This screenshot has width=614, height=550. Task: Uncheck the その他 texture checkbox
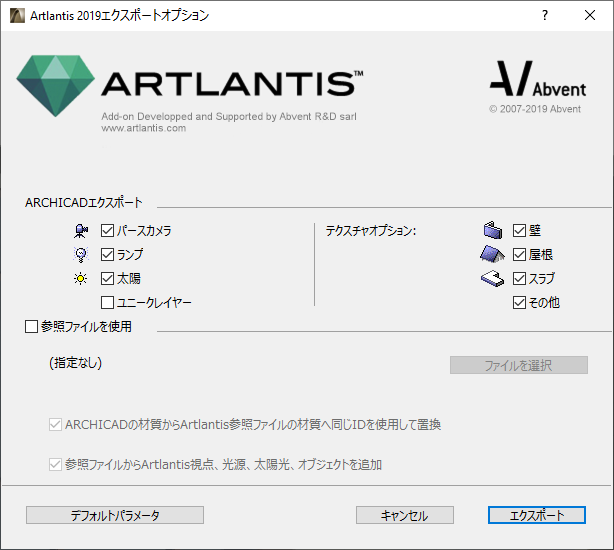point(519,302)
